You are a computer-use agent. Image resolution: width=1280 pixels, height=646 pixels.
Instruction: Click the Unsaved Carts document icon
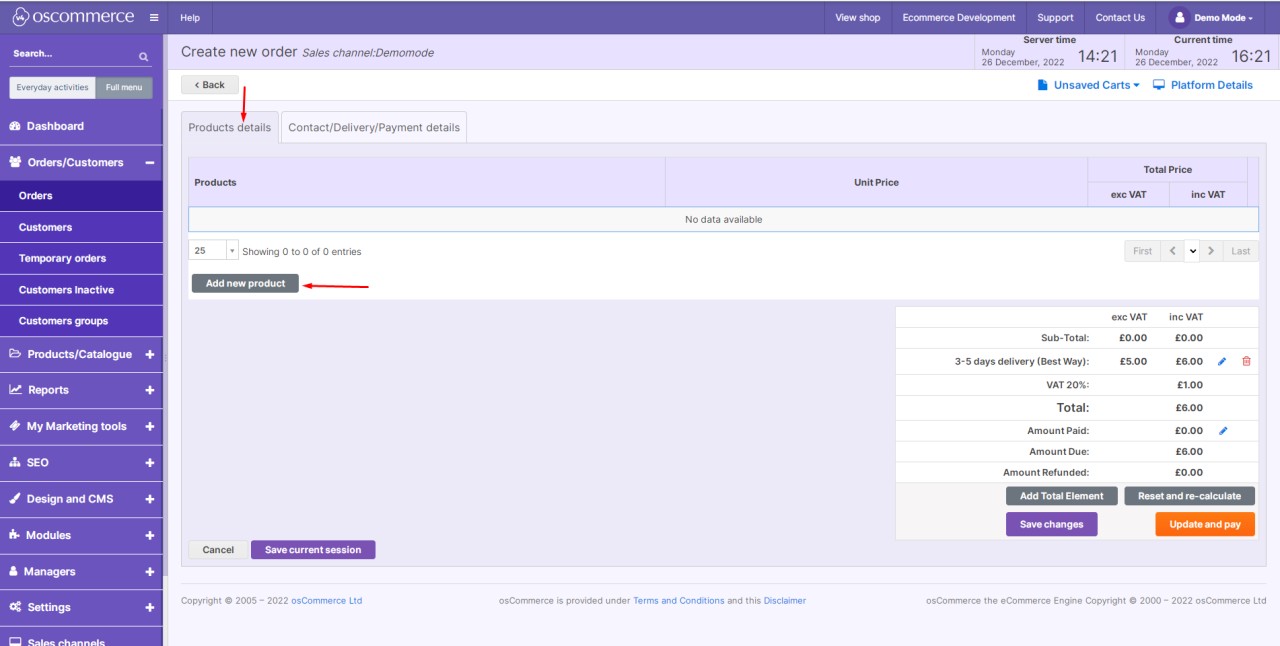pos(1042,85)
